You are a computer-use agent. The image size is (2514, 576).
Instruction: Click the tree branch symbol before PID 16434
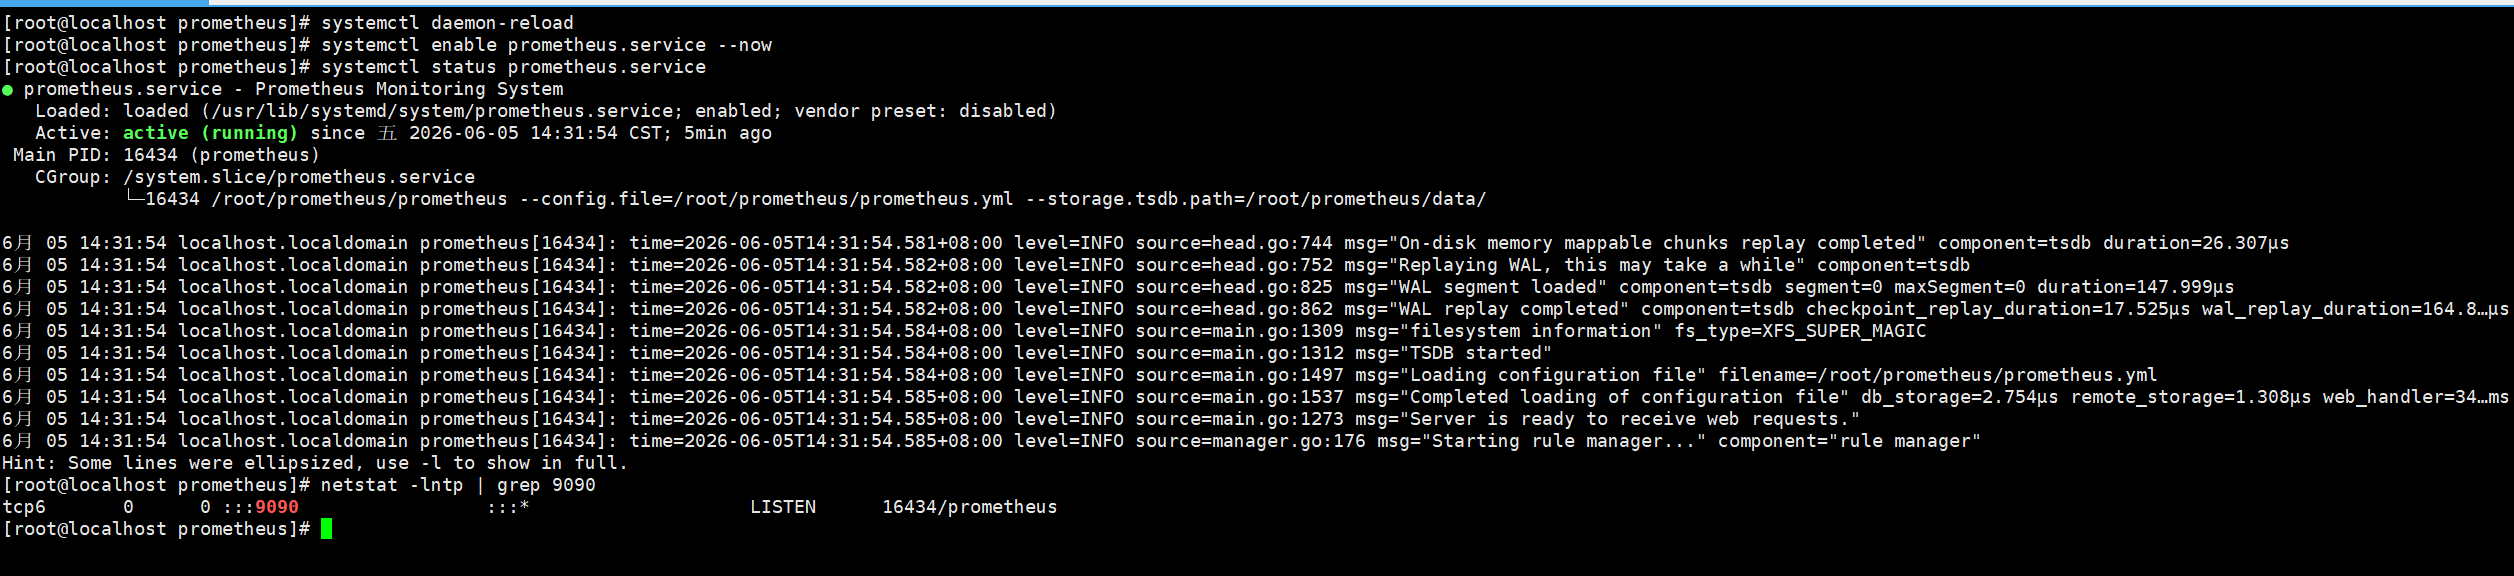click(x=135, y=199)
